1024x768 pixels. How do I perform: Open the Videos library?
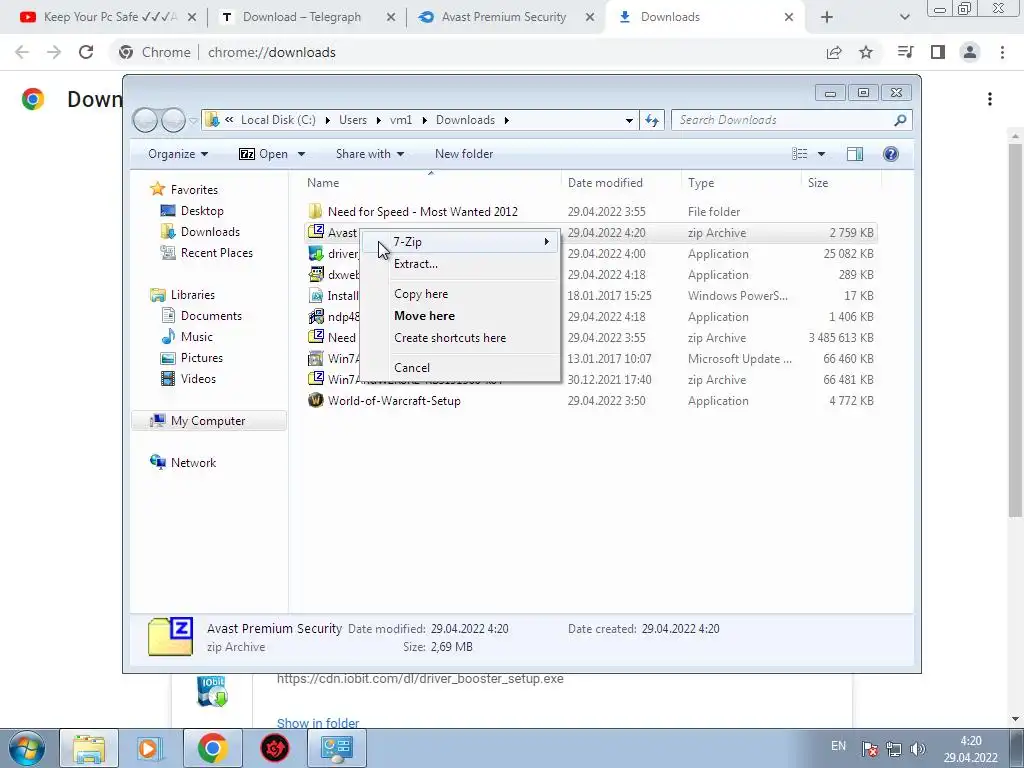198,379
